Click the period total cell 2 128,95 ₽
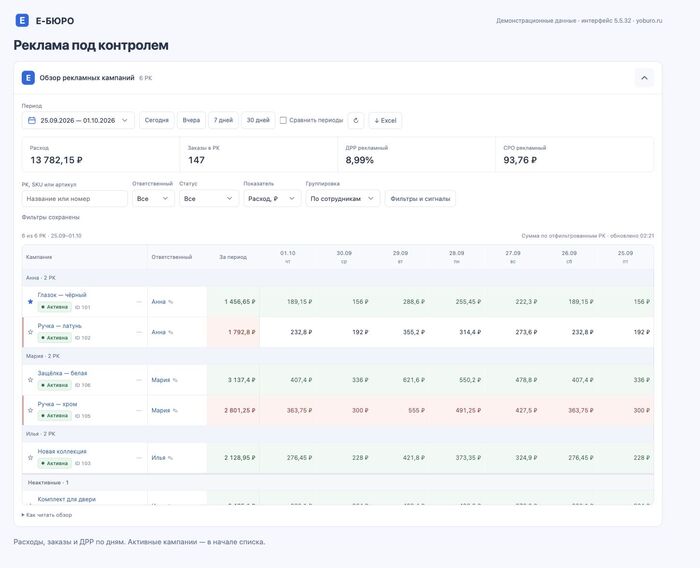This screenshot has width=700, height=568. coord(233,458)
